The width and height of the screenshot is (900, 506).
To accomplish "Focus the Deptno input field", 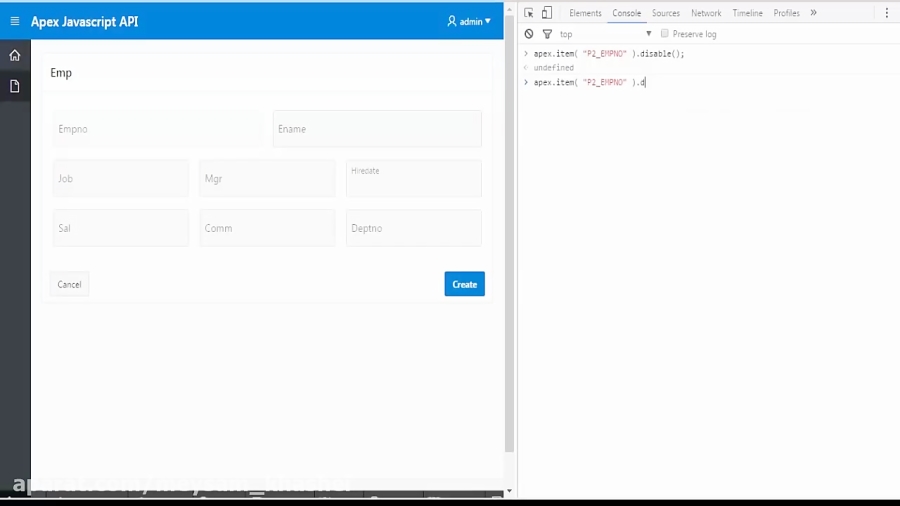I will [414, 228].
